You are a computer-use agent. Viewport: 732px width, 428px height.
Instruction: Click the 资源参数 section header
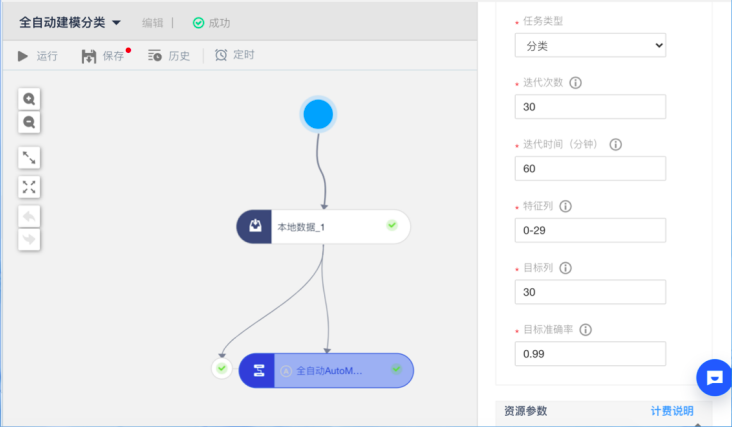pos(526,411)
